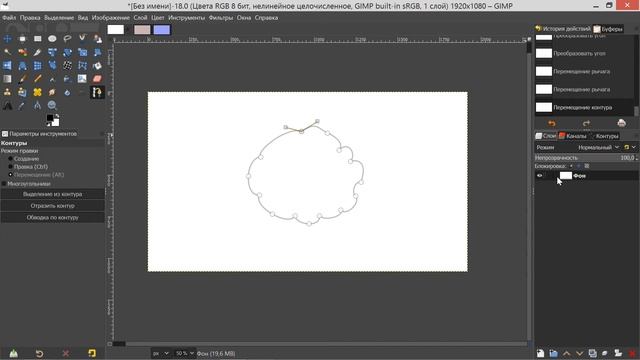
Task: Click the Обводка по контуру button
Action: click(53, 218)
